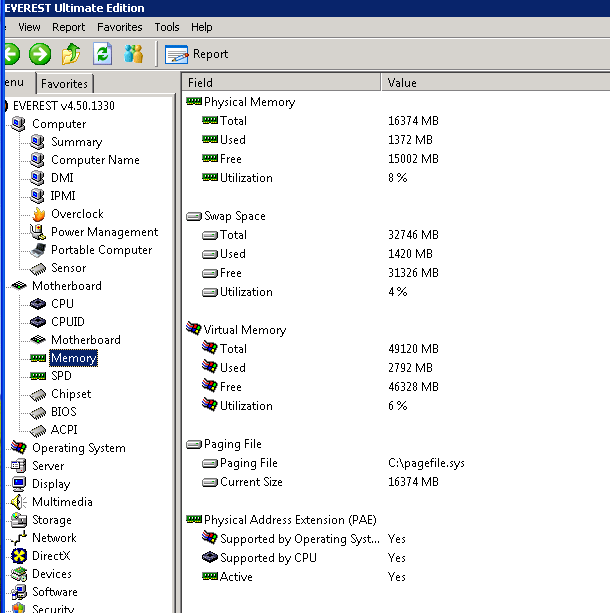Image resolution: width=610 pixels, height=613 pixels.
Task: Click the 1372 MB used value
Action: [x=410, y=140]
